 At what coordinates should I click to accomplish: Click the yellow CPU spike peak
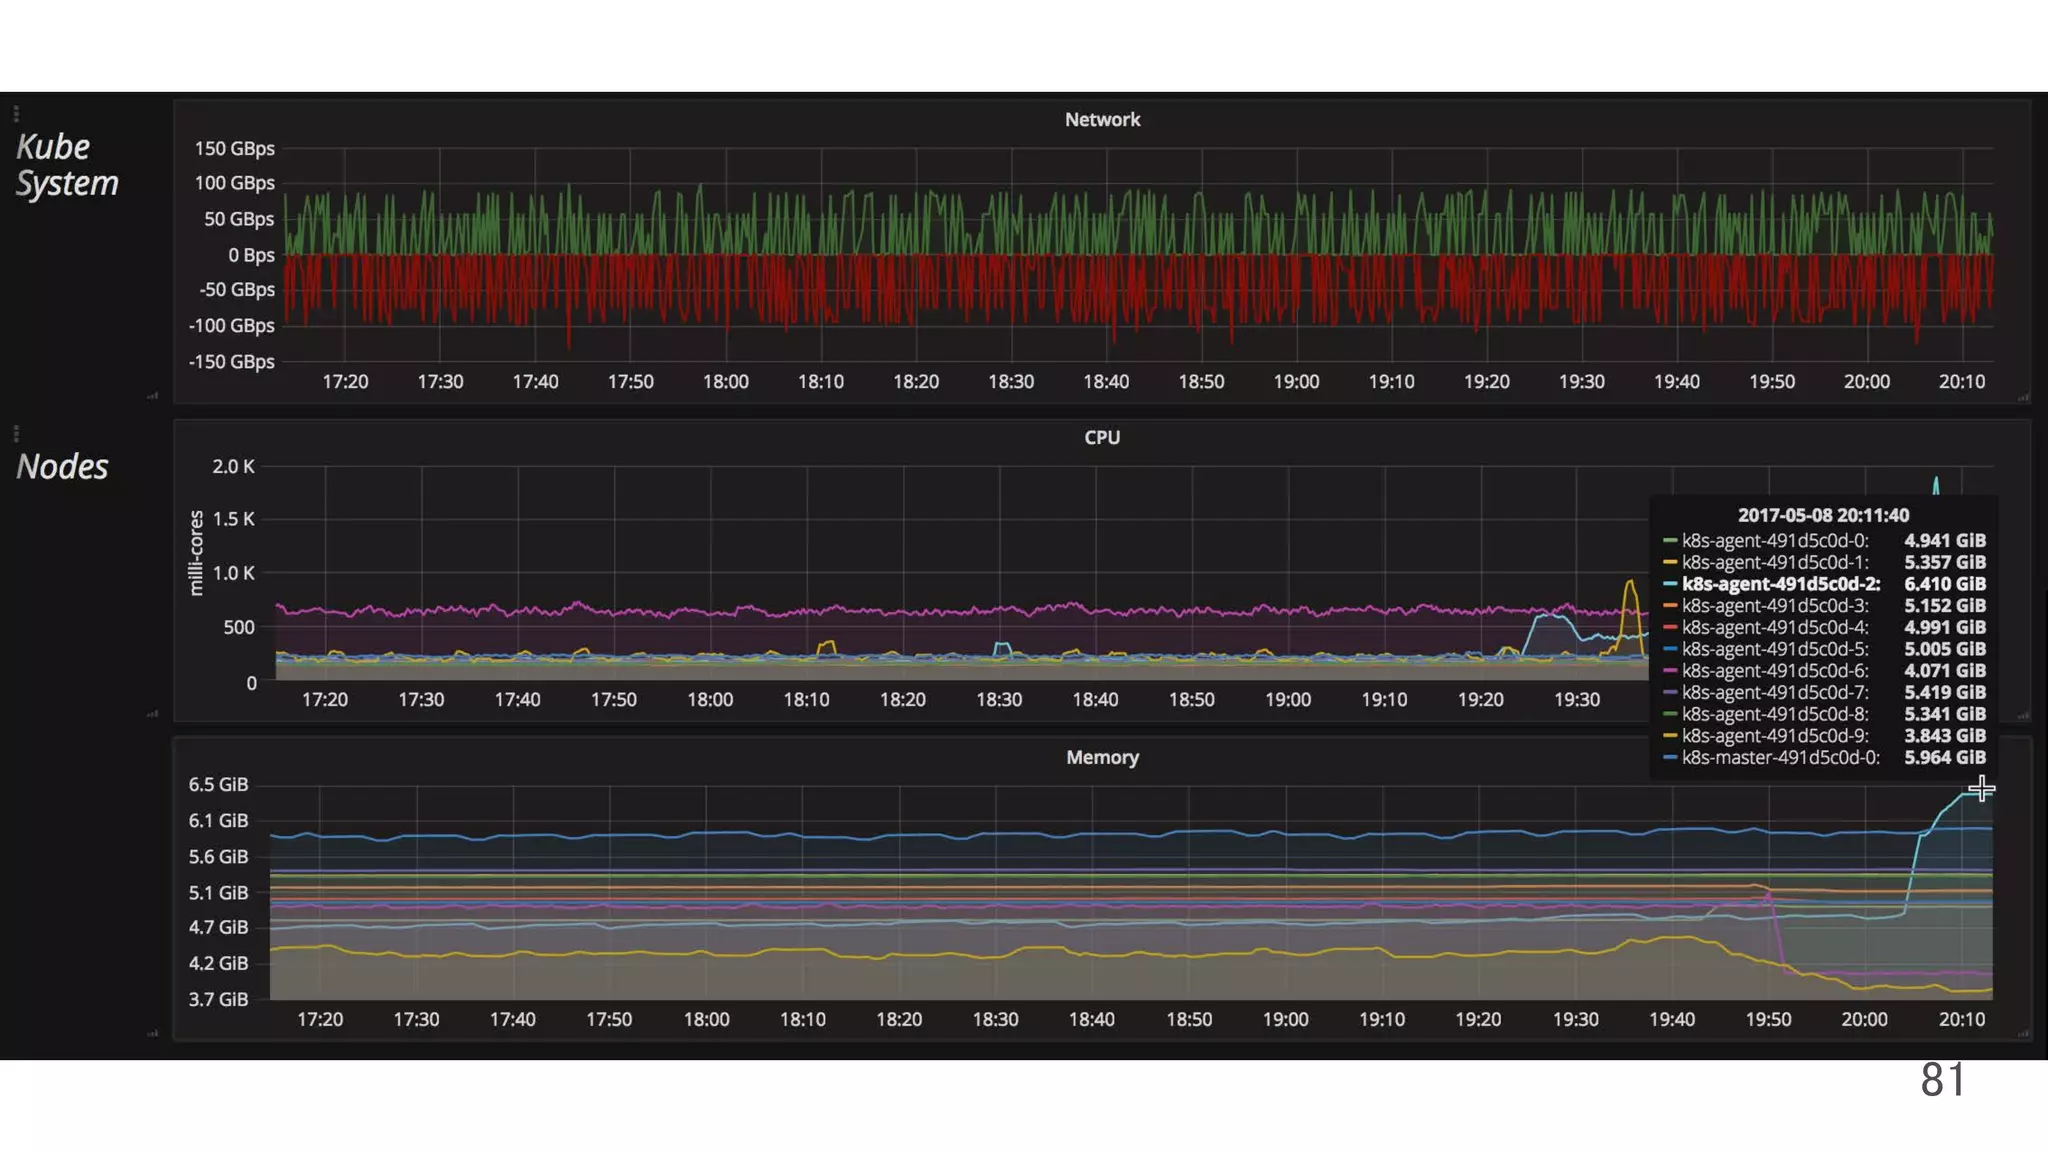point(1630,582)
